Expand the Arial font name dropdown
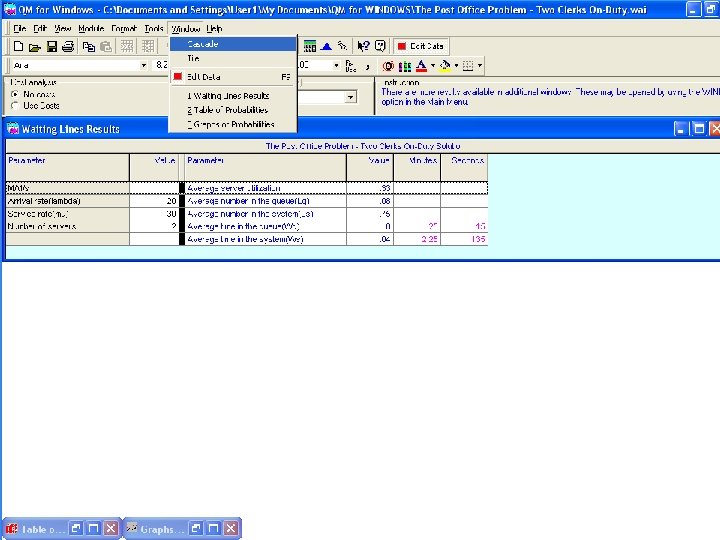The image size is (720, 540). pos(143,66)
